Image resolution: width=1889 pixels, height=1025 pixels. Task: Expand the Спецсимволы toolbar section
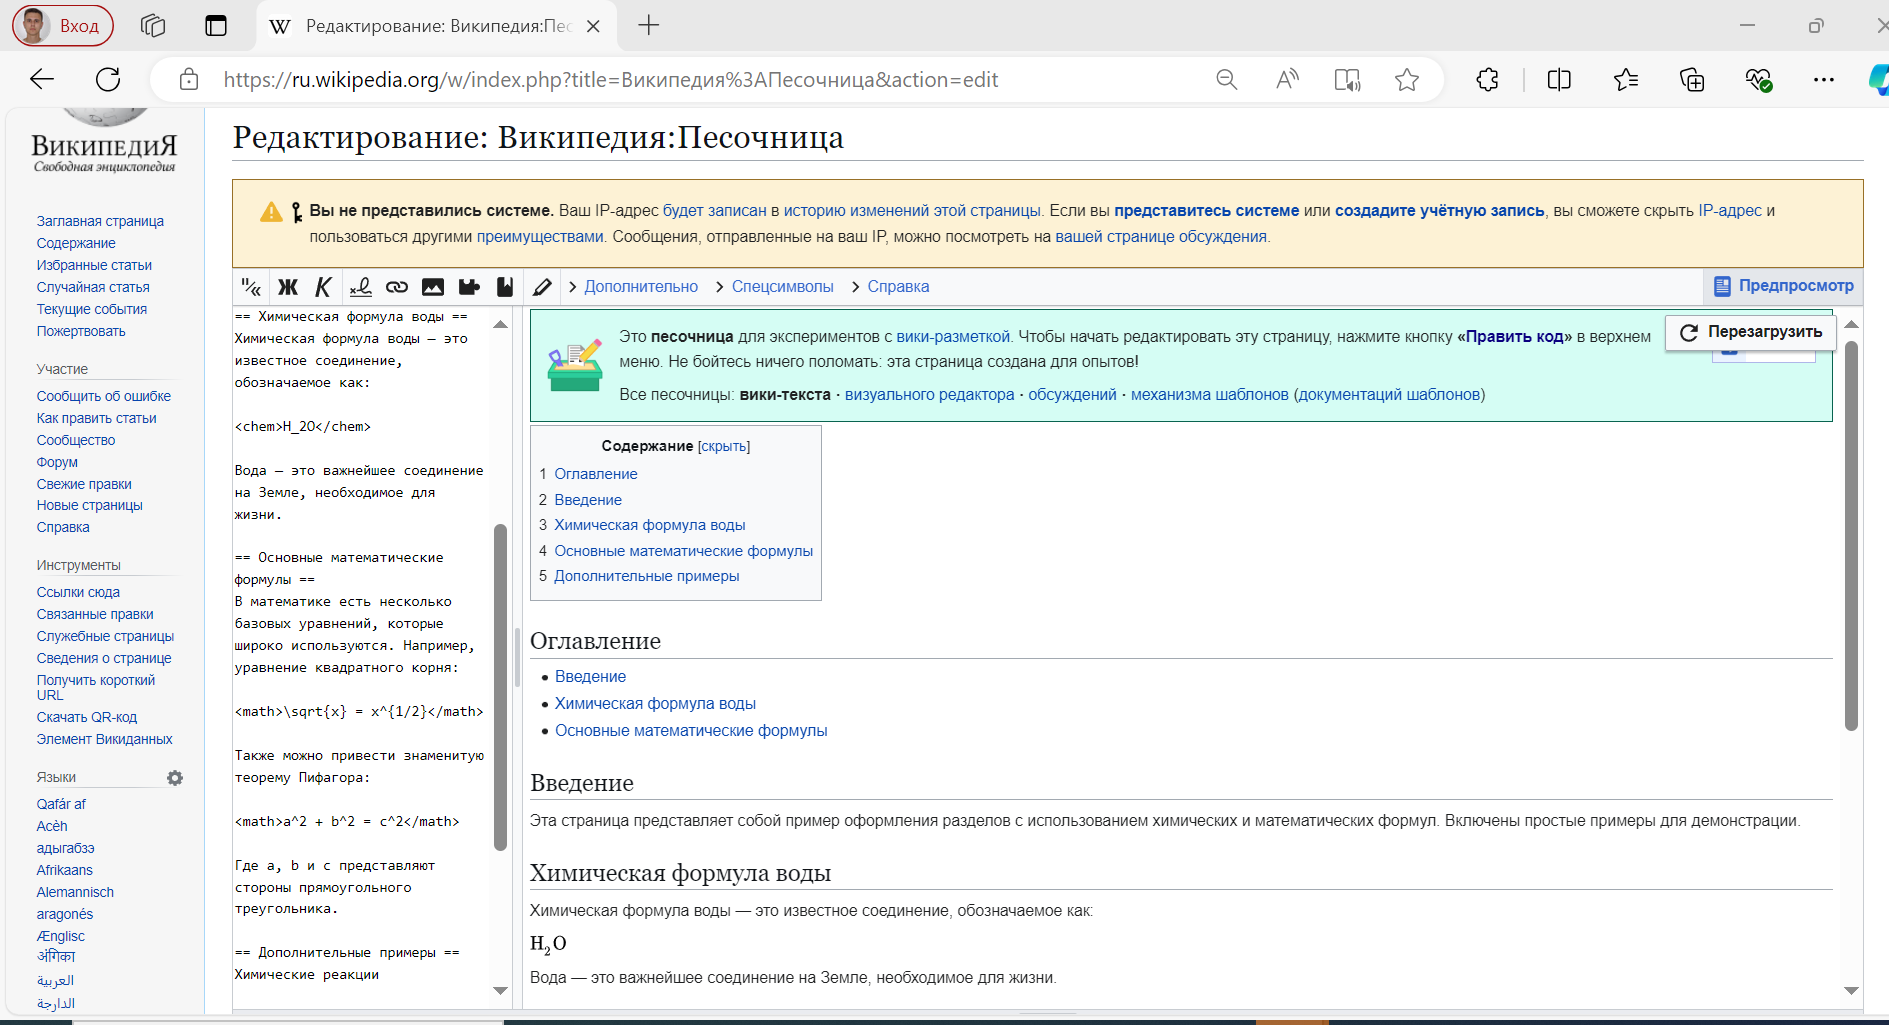782,287
